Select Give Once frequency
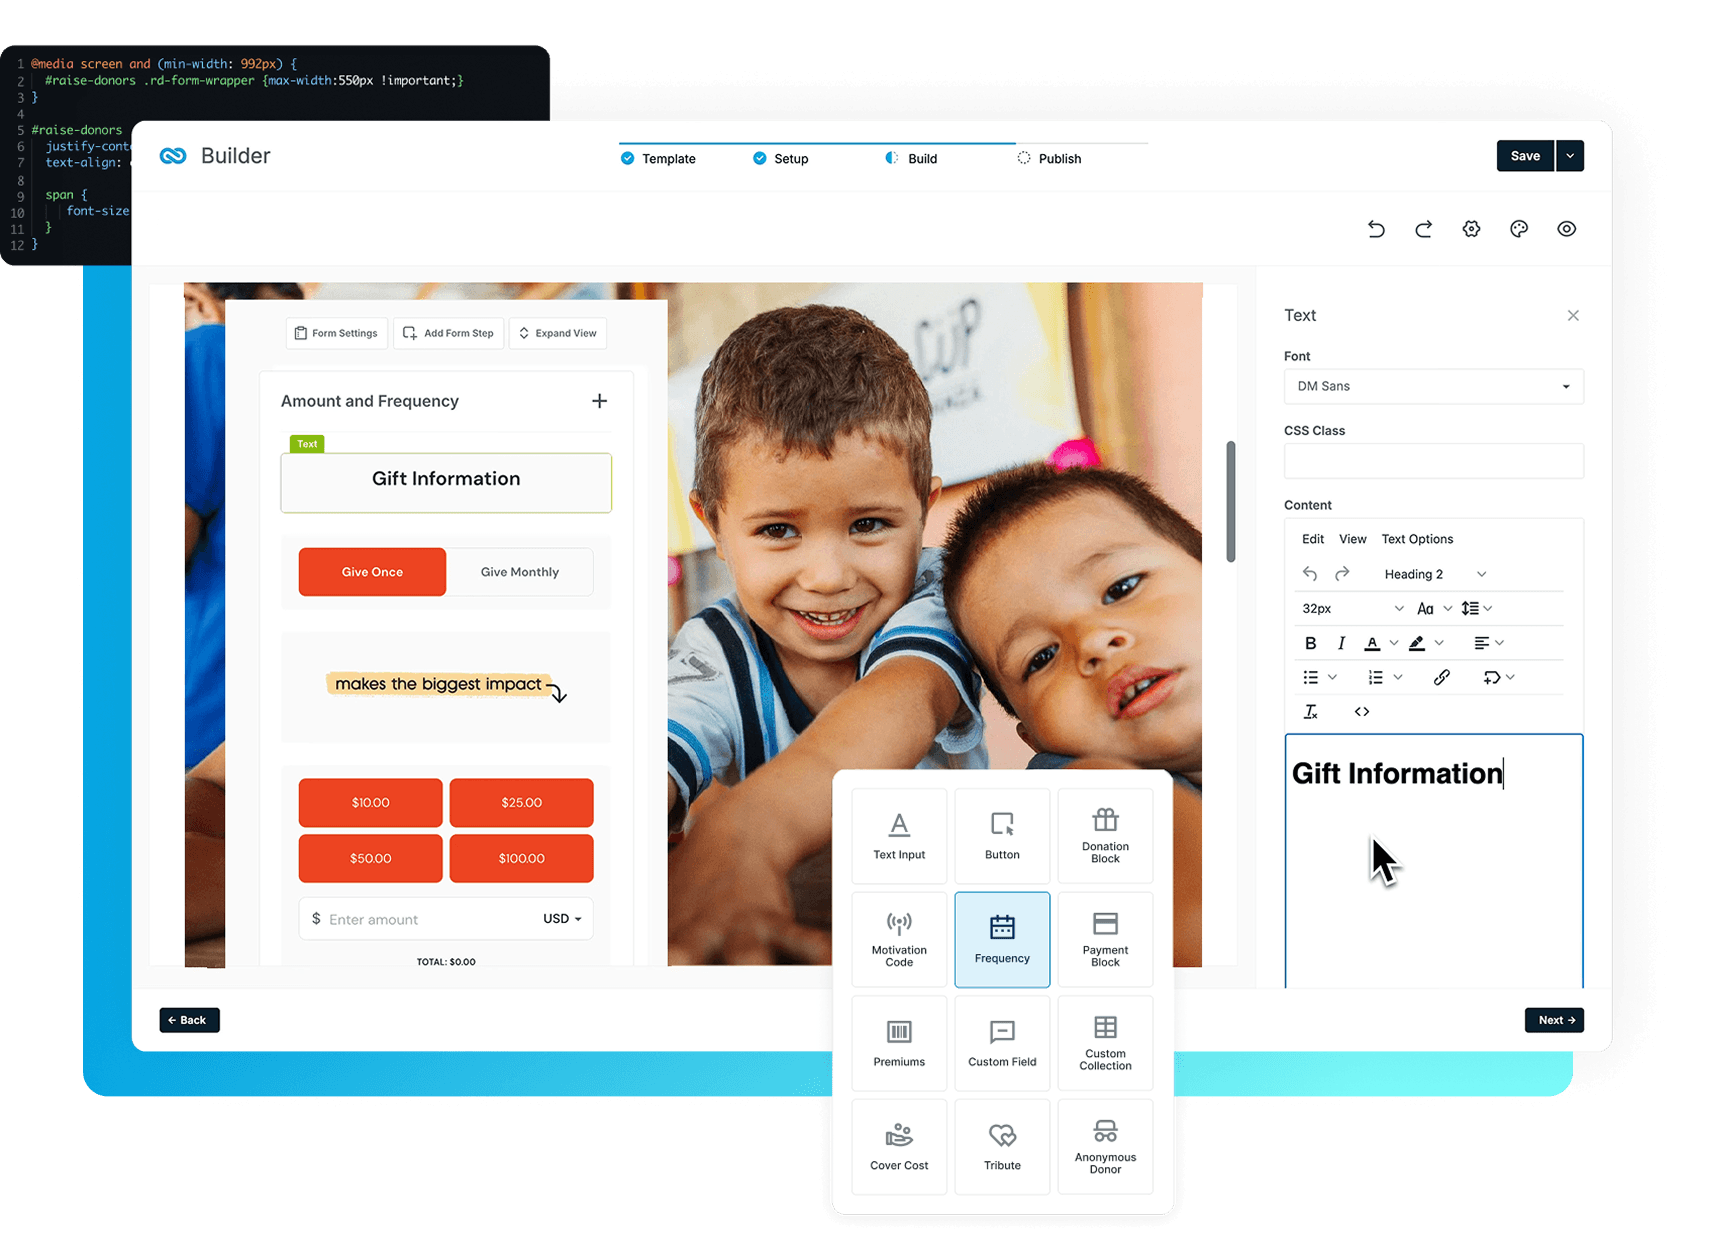1728x1241 pixels. [x=372, y=572]
